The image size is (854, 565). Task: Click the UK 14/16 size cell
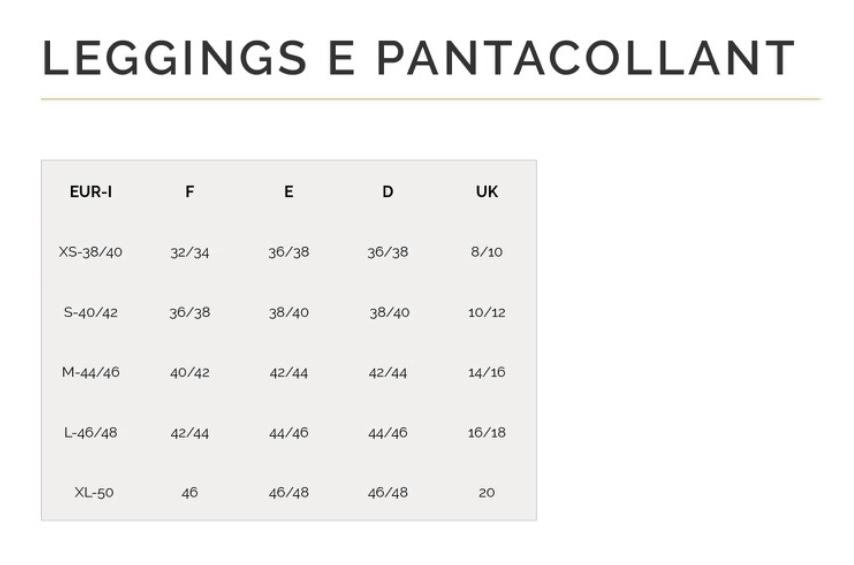(486, 372)
